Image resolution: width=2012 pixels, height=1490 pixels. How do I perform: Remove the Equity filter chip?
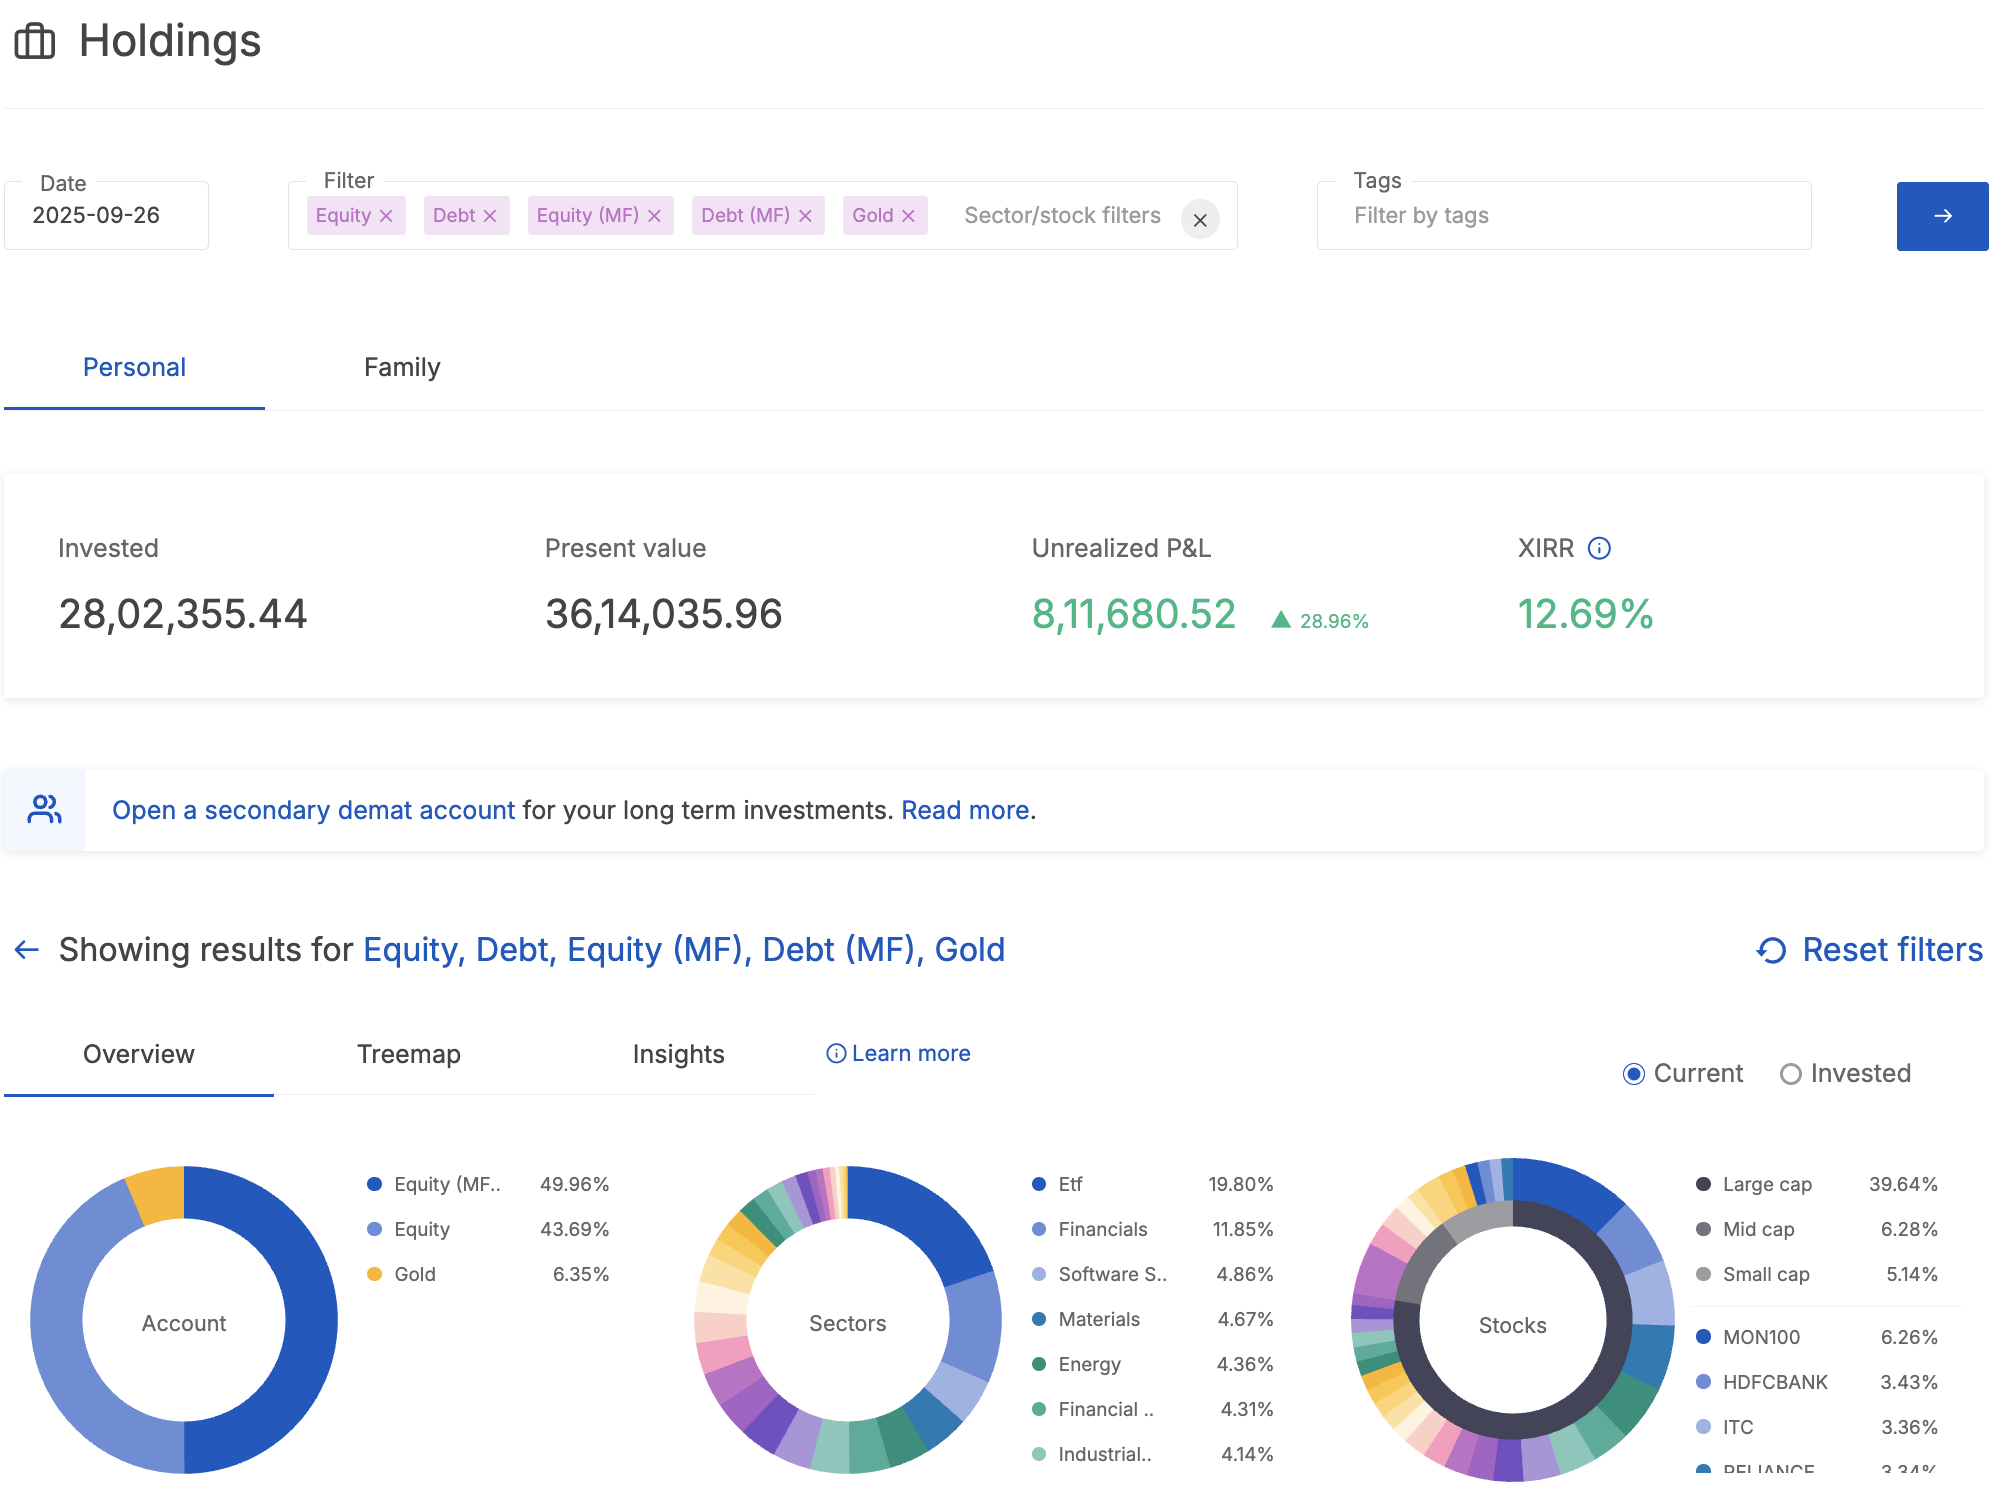click(386, 216)
